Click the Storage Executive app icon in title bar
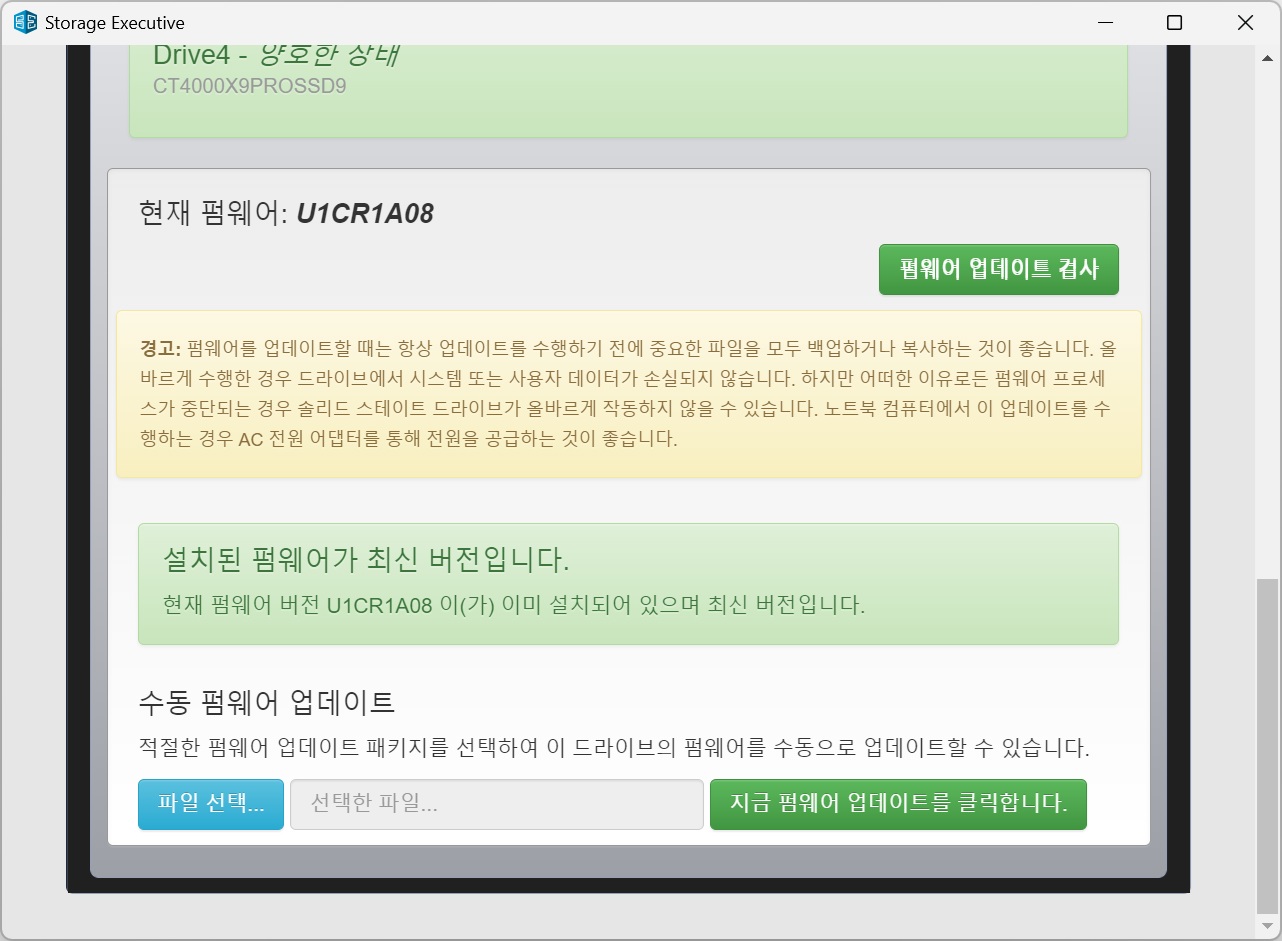 25,22
